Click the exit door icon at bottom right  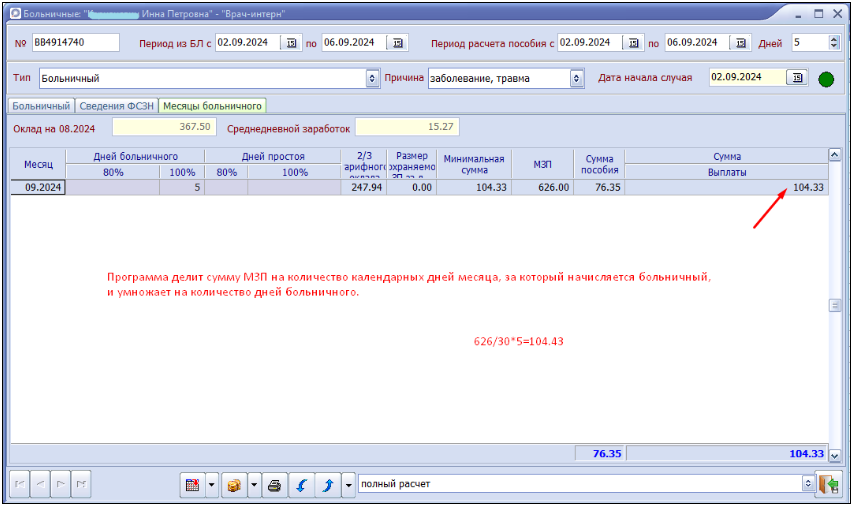(x=827, y=485)
